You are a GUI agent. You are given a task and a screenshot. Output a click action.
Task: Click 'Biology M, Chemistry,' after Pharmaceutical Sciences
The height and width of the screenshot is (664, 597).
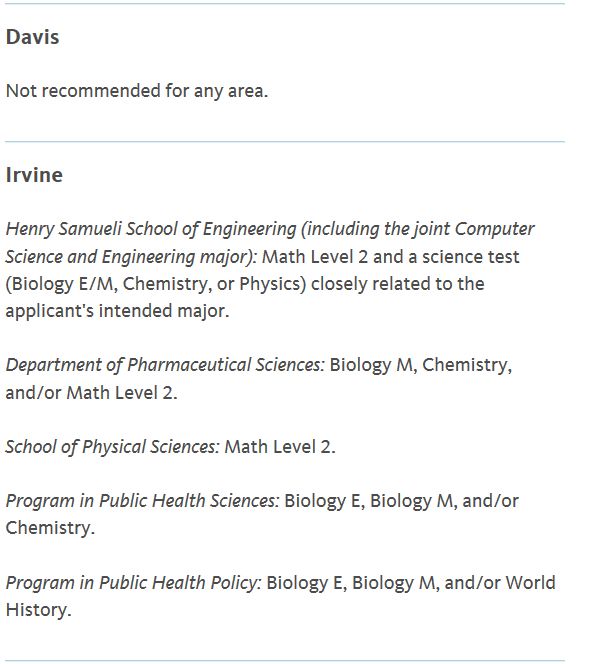[x=421, y=365]
